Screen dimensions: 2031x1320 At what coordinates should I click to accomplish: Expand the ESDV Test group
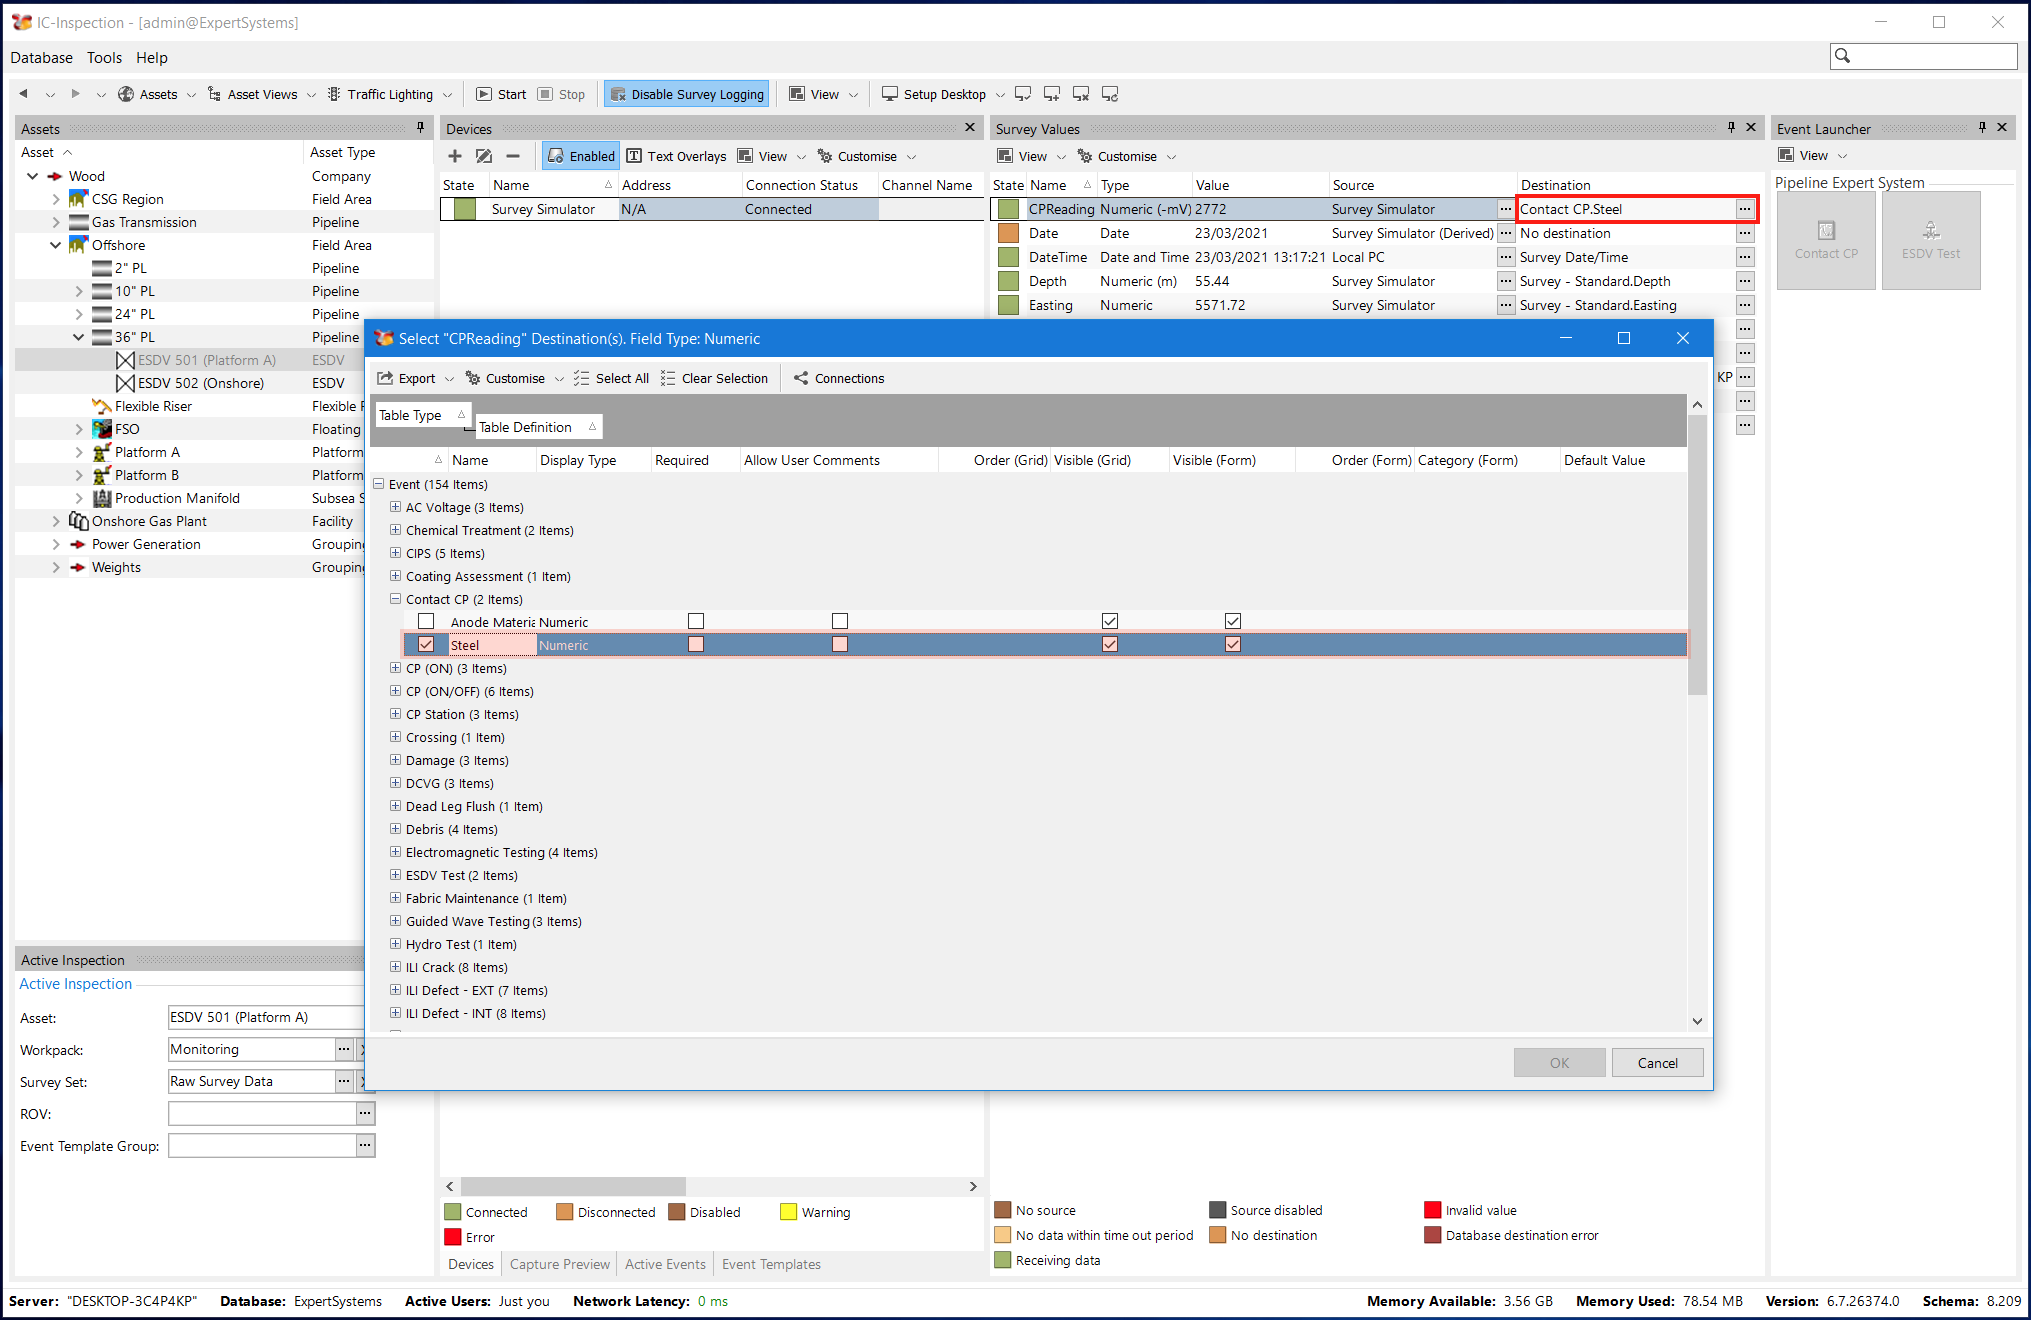click(395, 875)
